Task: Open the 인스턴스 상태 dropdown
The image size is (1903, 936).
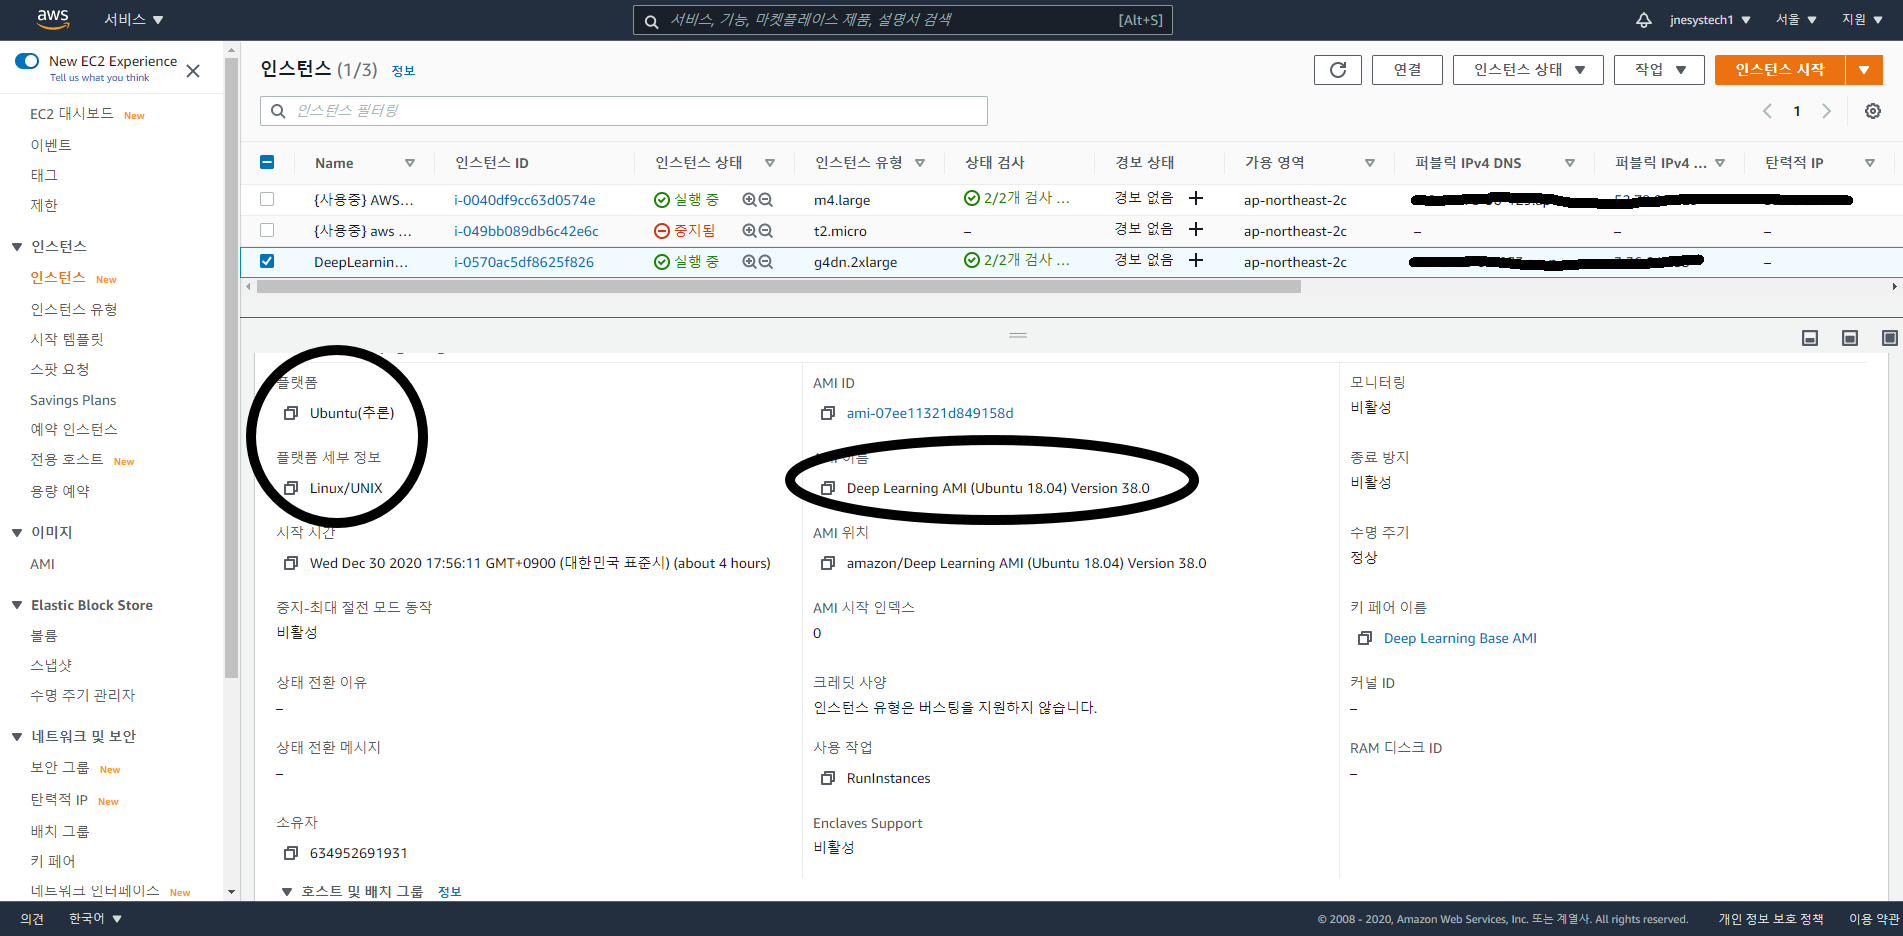Action: [x=1528, y=69]
